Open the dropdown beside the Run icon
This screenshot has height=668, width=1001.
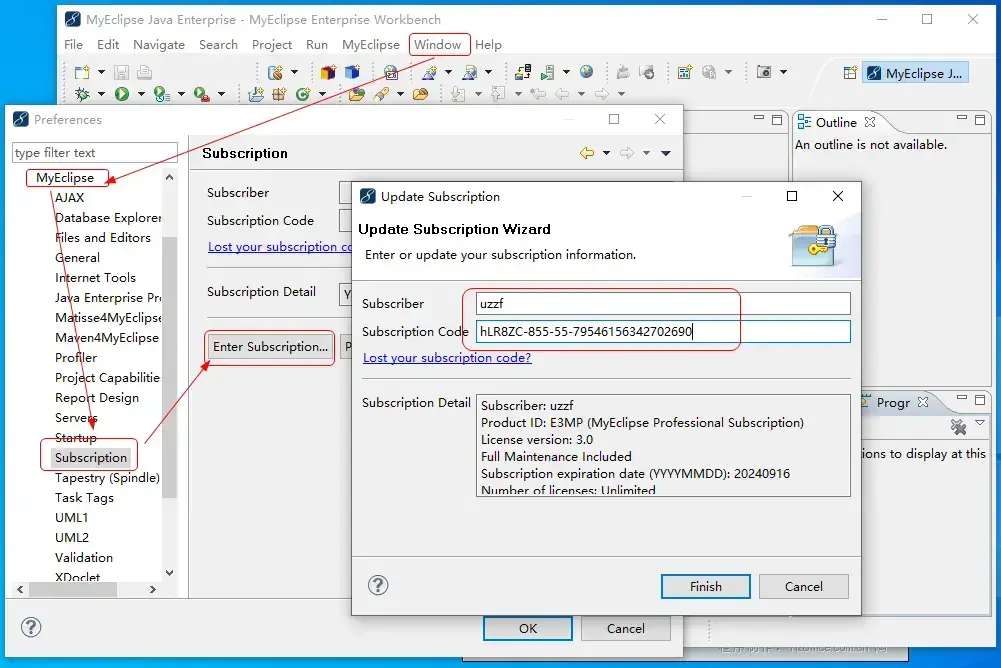pyautogui.click(x=141, y=95)
